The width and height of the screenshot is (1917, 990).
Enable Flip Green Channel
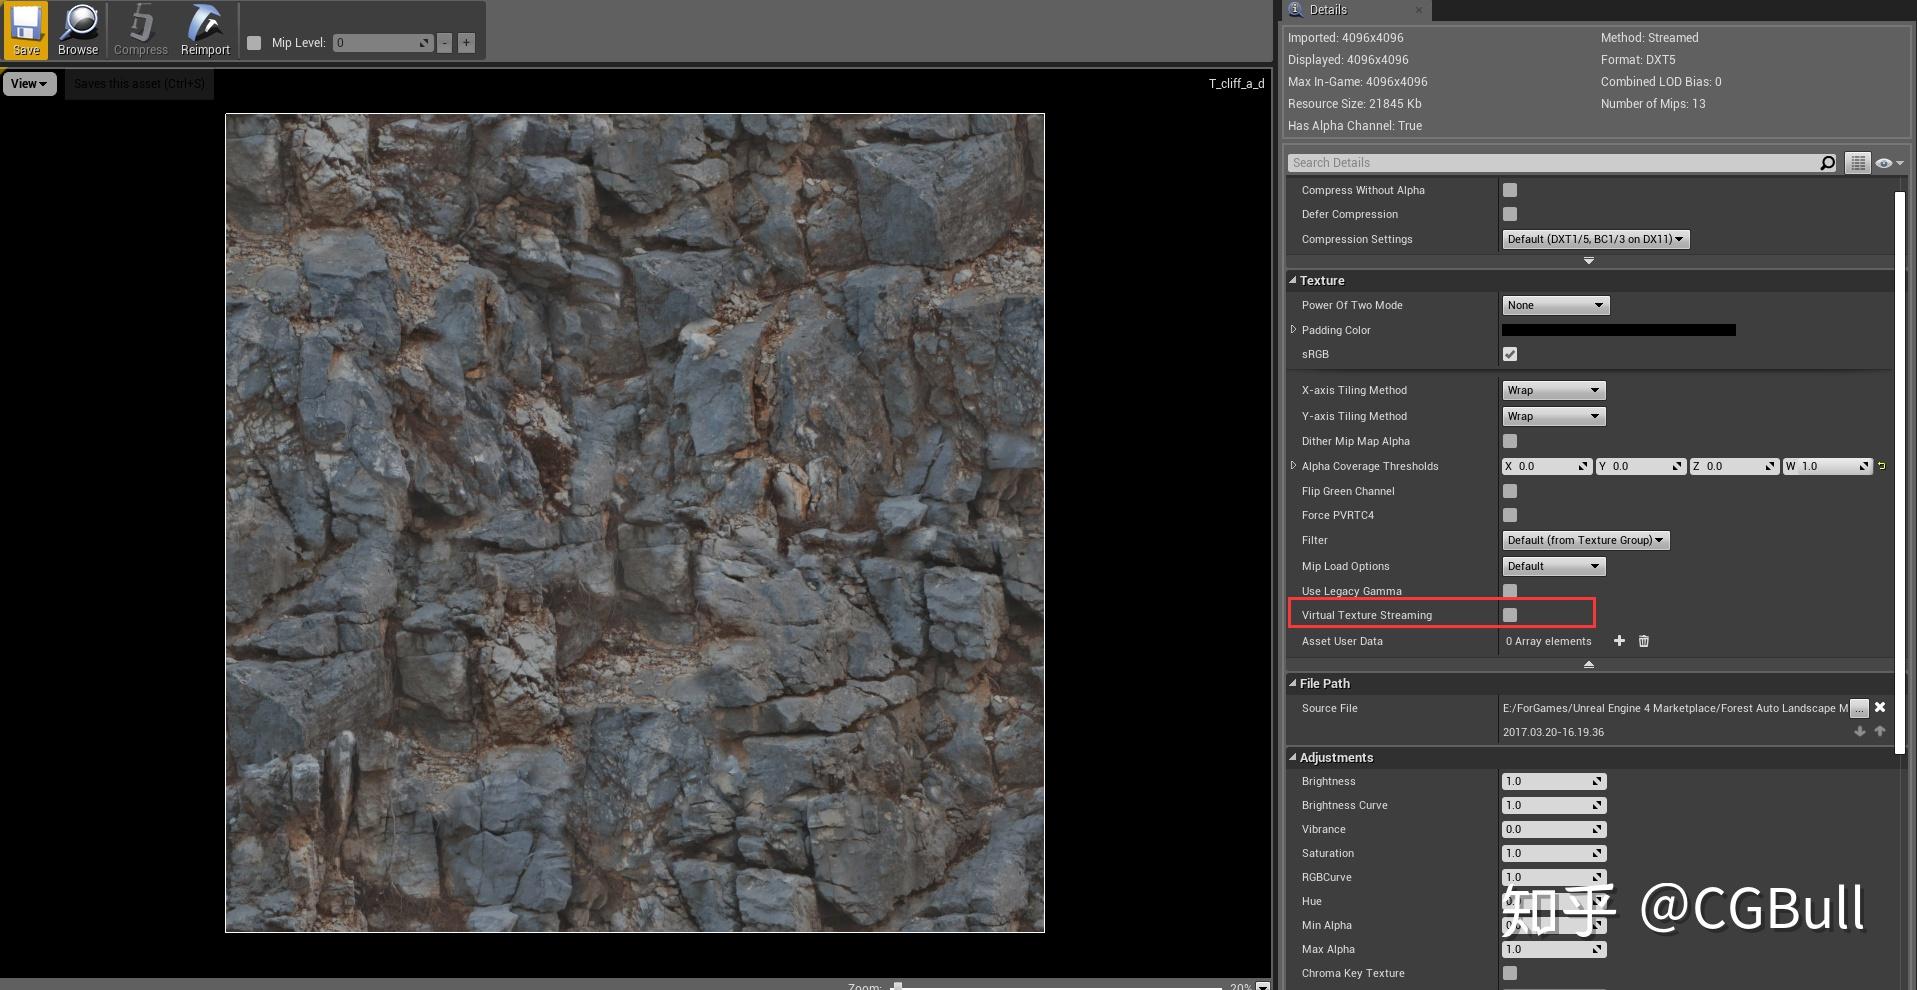(x=1509, y=490)
